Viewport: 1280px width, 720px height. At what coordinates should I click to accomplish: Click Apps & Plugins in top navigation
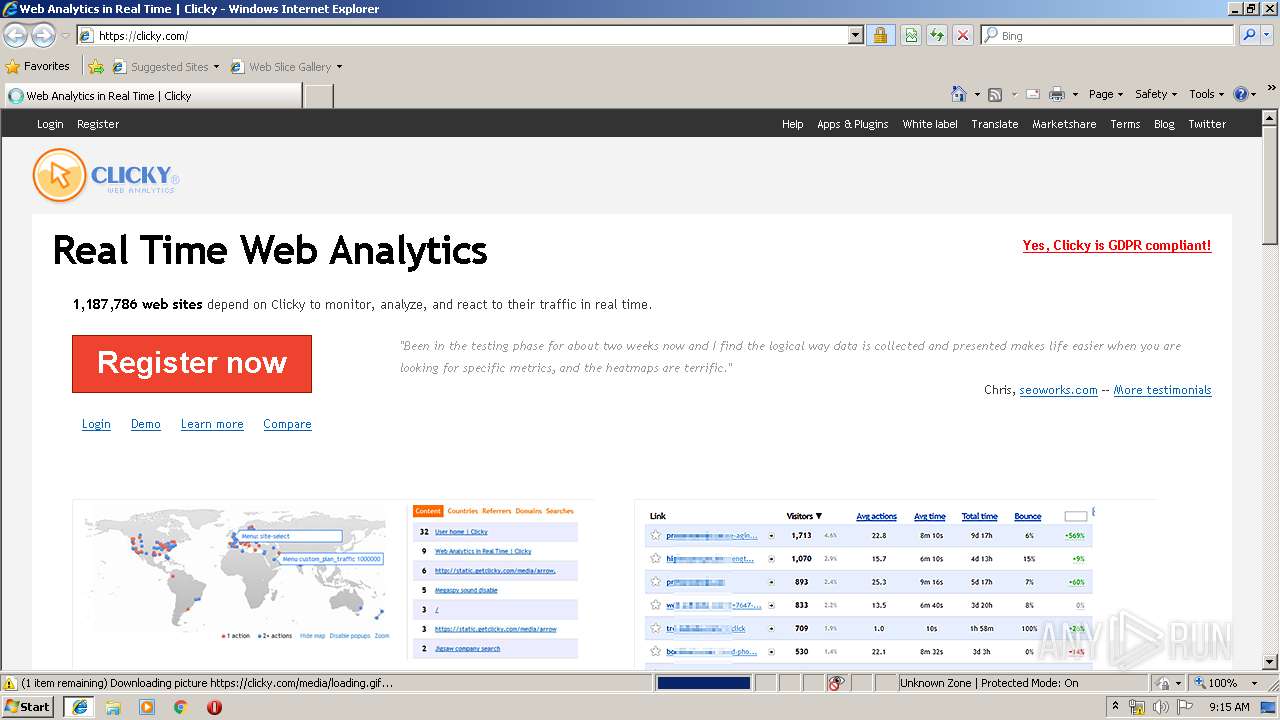[852, 124]
